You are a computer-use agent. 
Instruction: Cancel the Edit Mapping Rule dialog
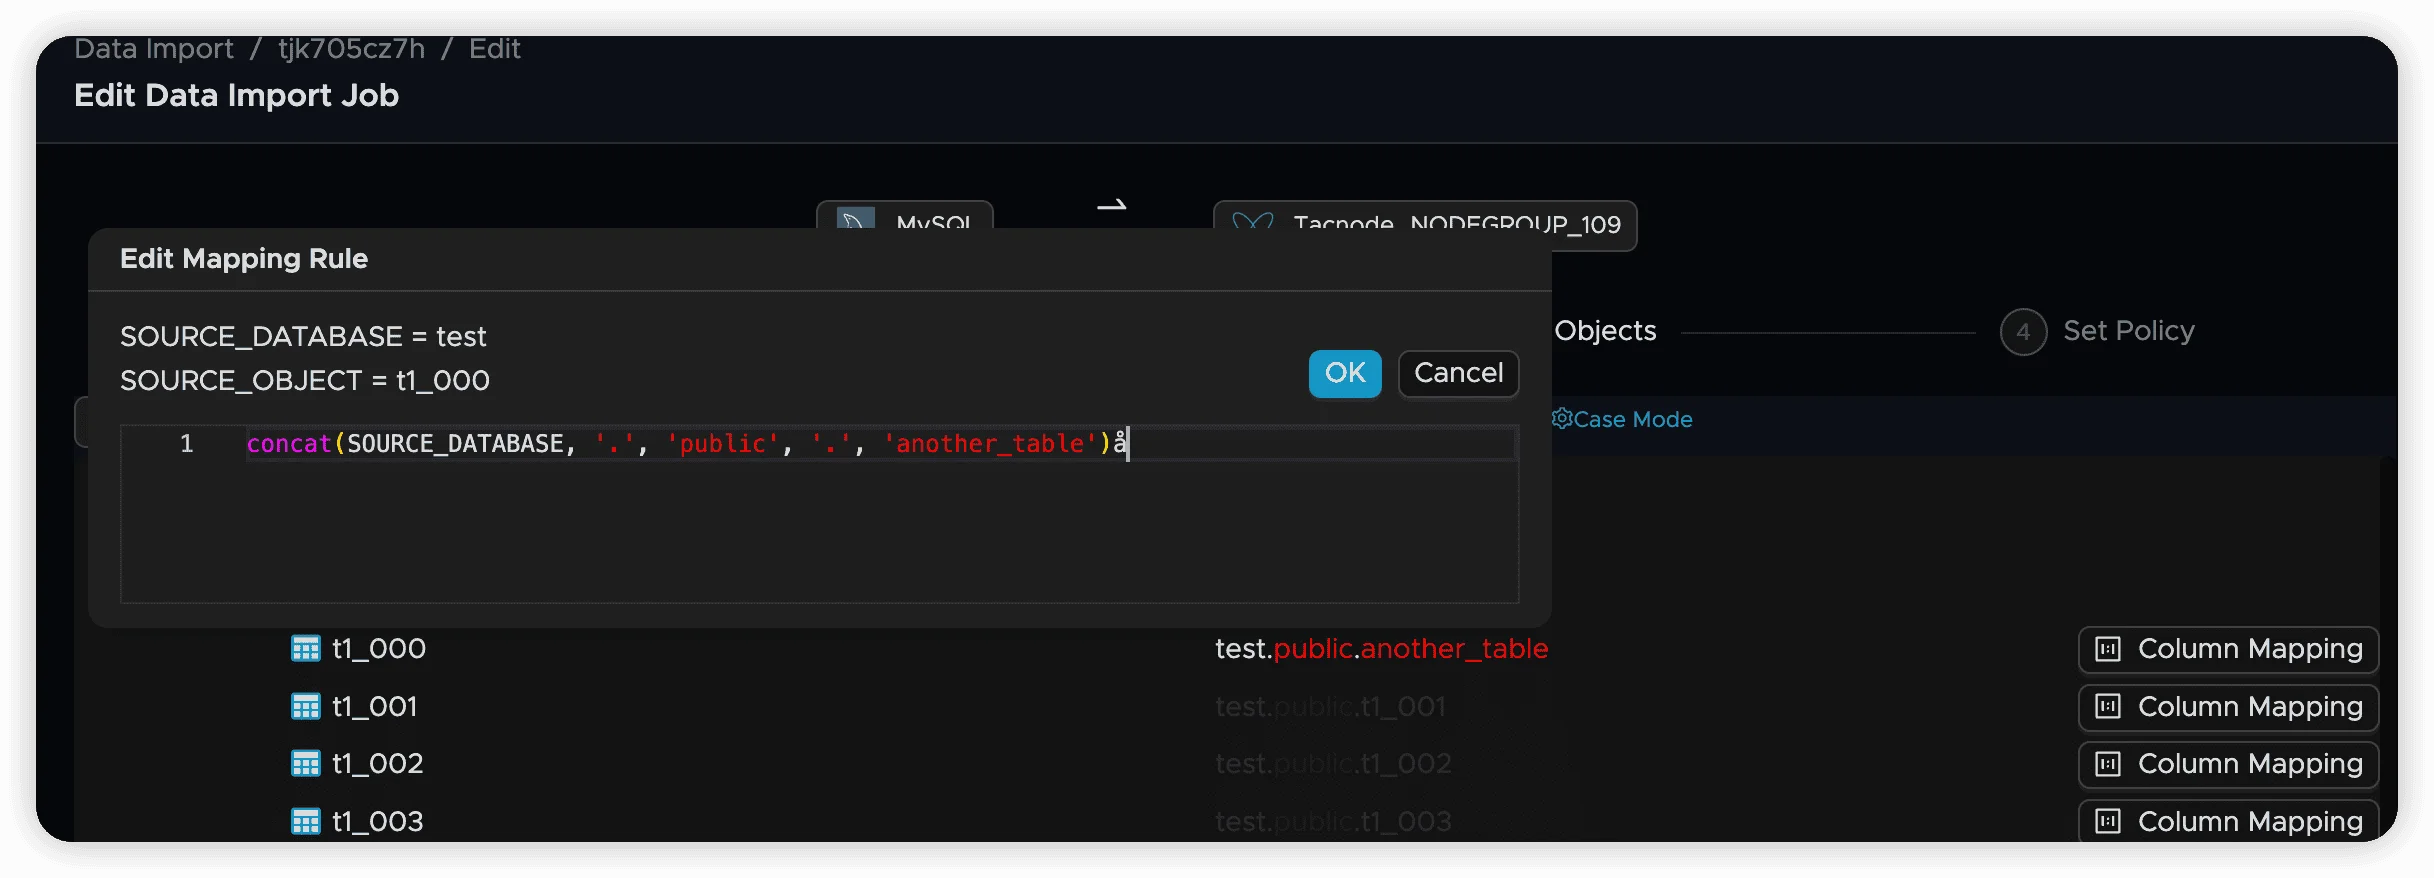click(1457, 373)
